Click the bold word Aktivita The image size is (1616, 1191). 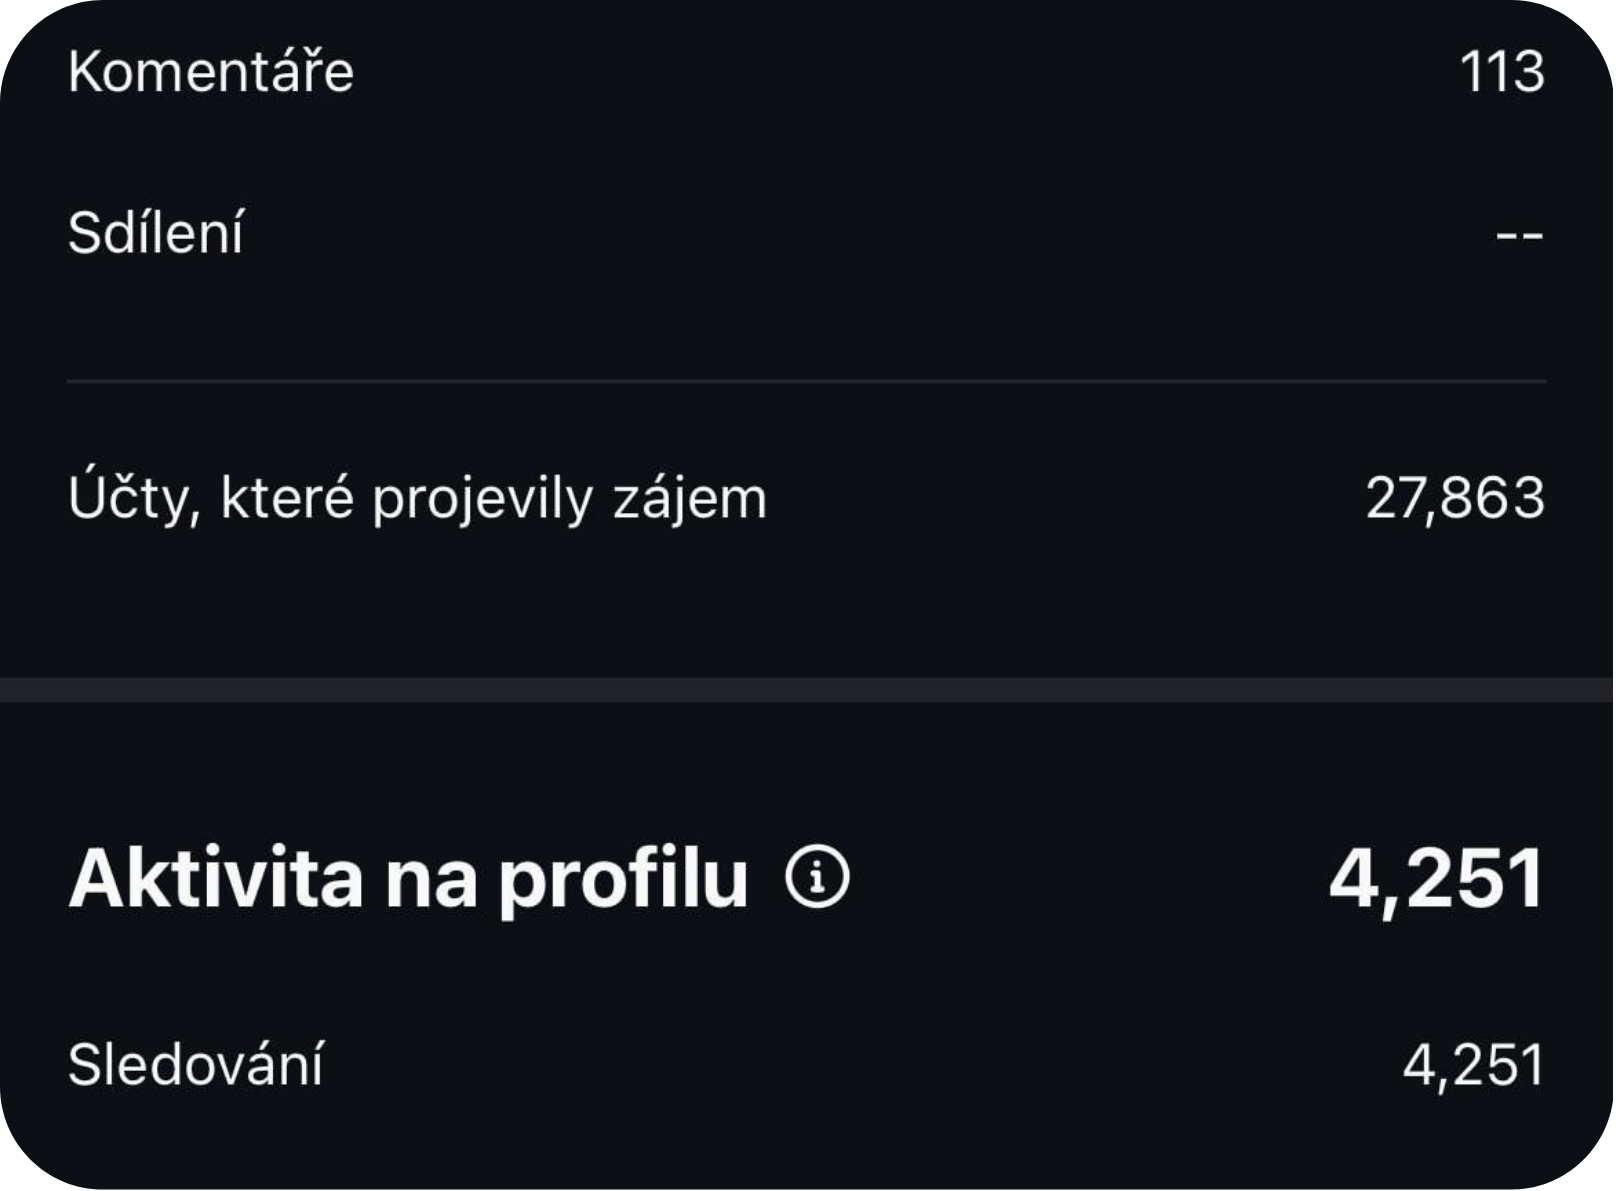click(x=216, y=878)
